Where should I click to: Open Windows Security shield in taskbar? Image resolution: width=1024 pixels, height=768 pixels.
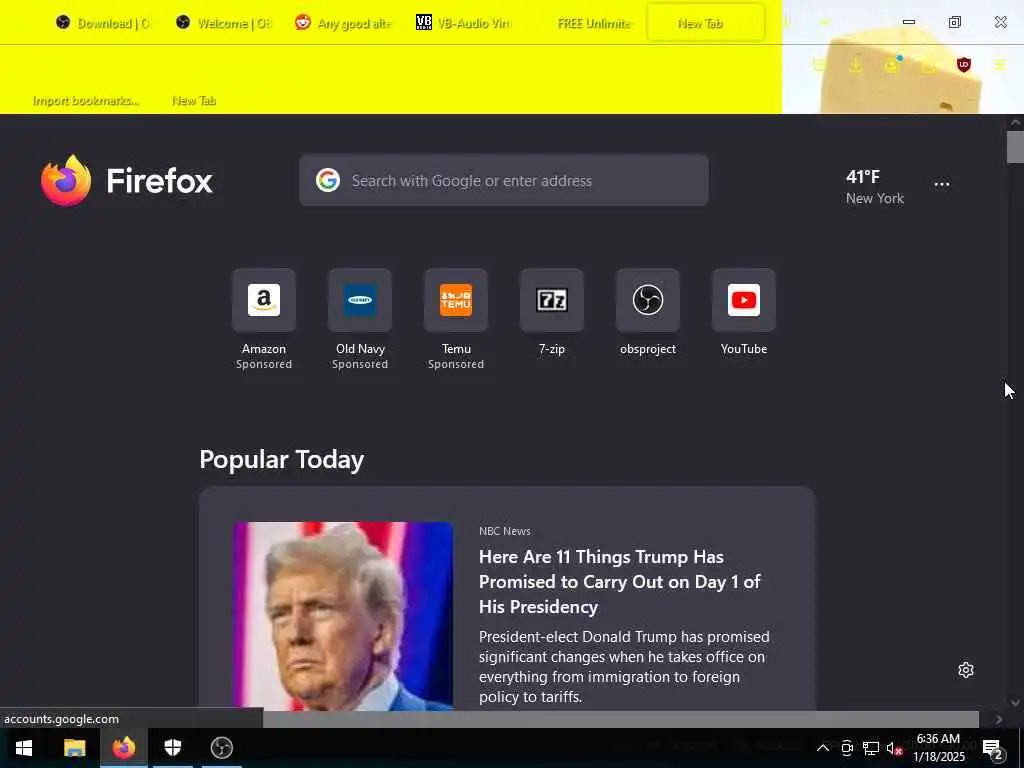(x=172, y=748)
